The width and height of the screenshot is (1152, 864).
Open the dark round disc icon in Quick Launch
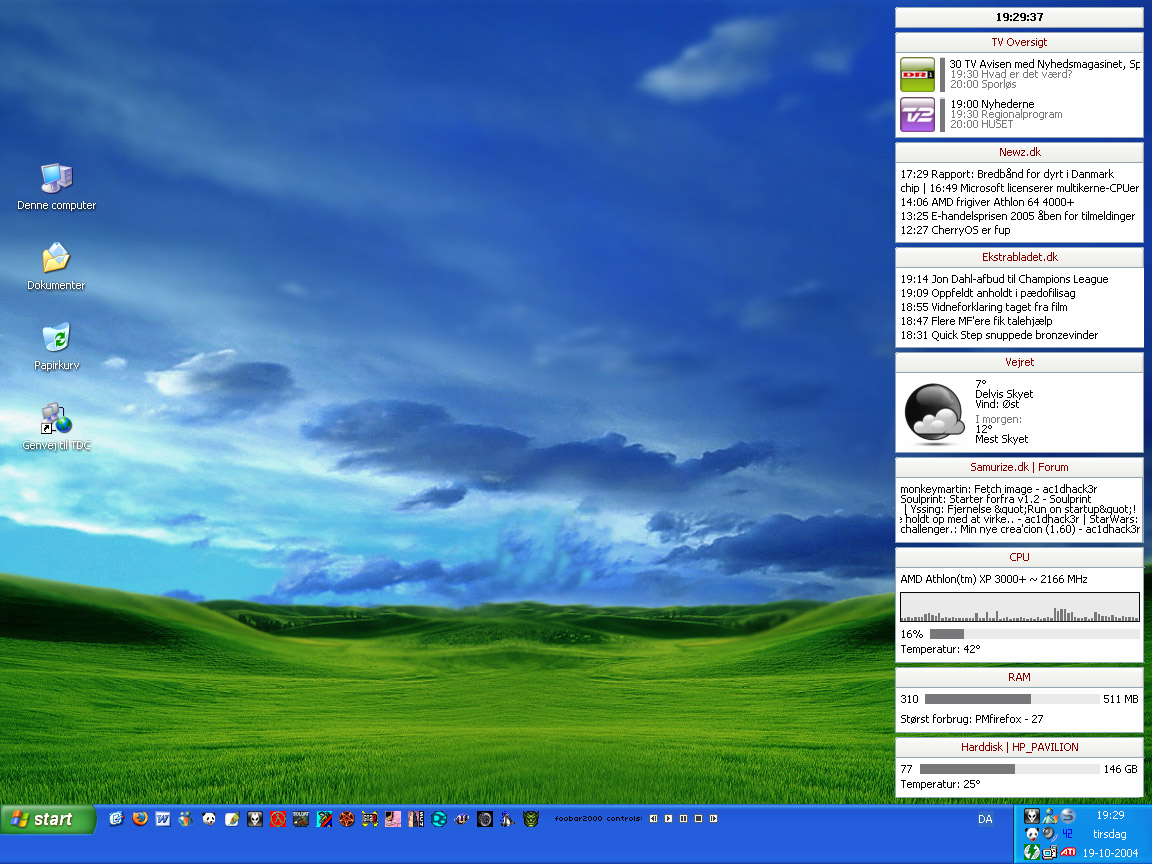pyautogui.click(x=485, y=818)
